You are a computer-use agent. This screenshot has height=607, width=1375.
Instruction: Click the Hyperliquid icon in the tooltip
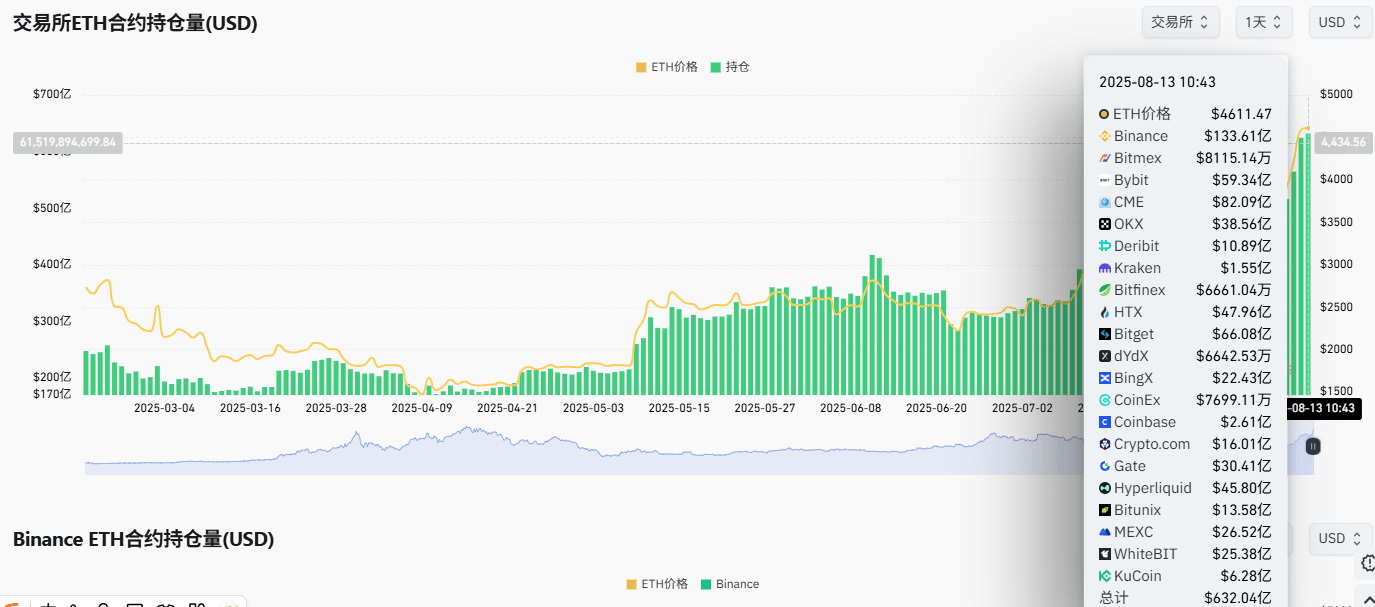pos(1103,487)
